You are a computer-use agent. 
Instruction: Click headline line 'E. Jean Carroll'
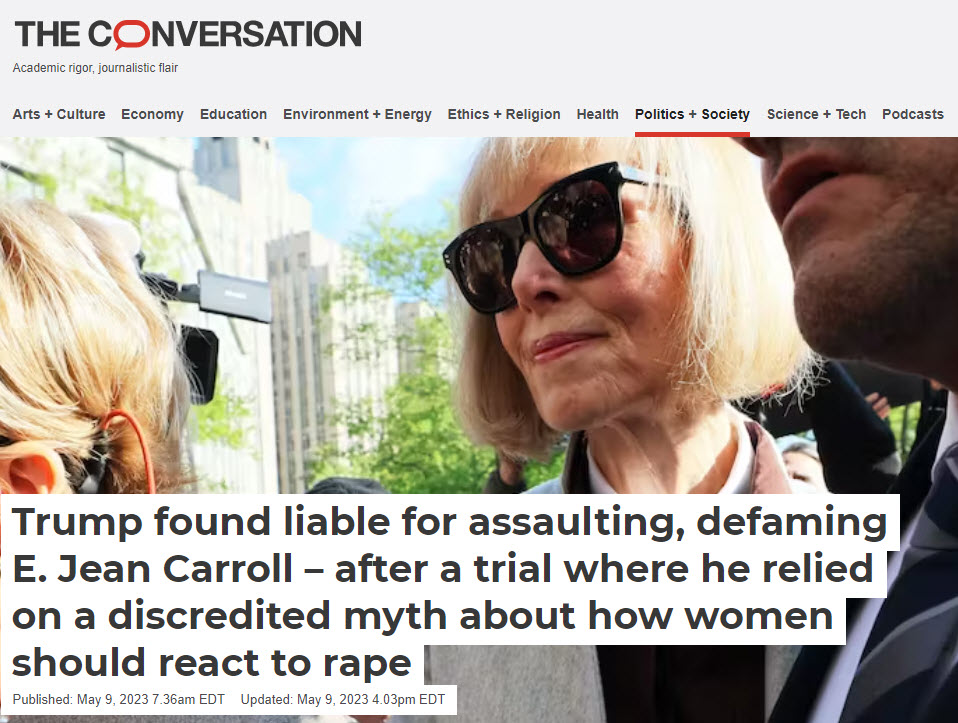coord(152,568)
